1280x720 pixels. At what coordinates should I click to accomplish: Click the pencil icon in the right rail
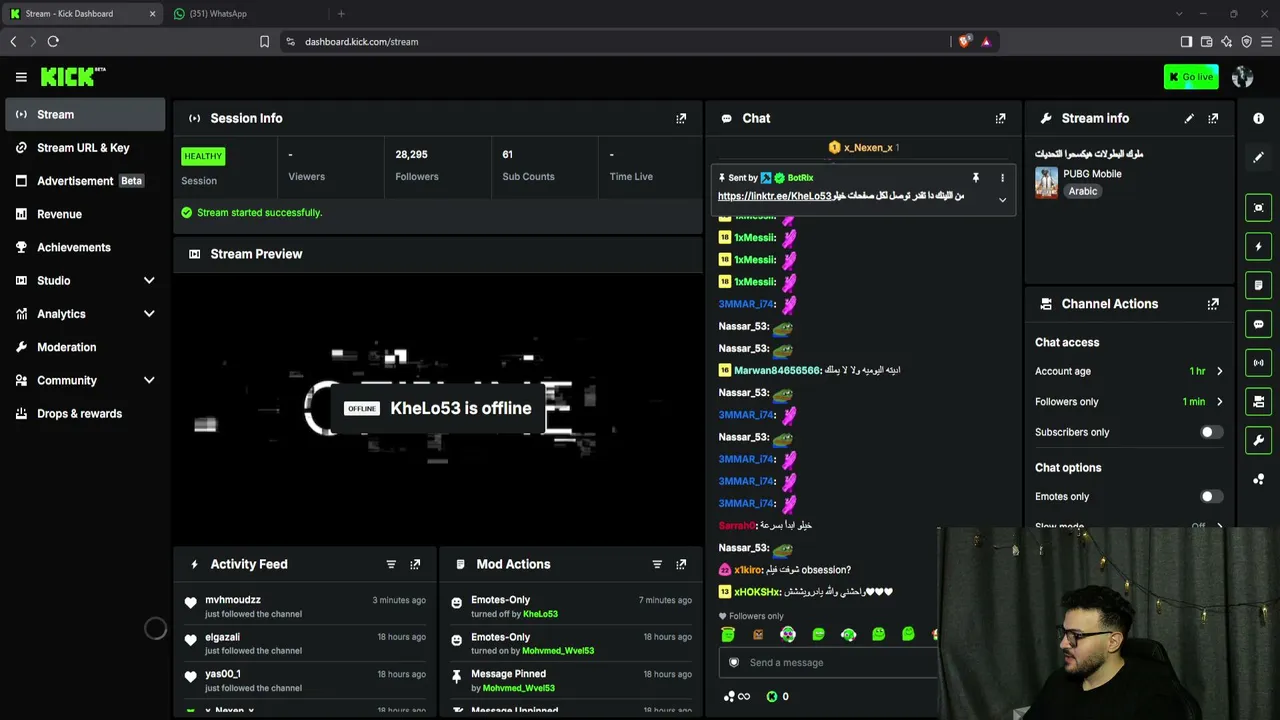tap(1258, 157)
